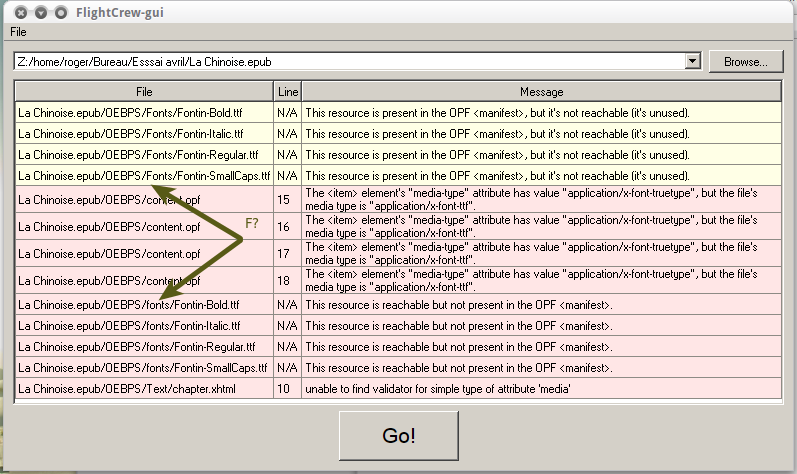Image resolution: width=797 pixels, height=474 pixels.
Task: Select the lowercase fonts/Fontin-Italic.ttf file cell
Action: (144, 326)
